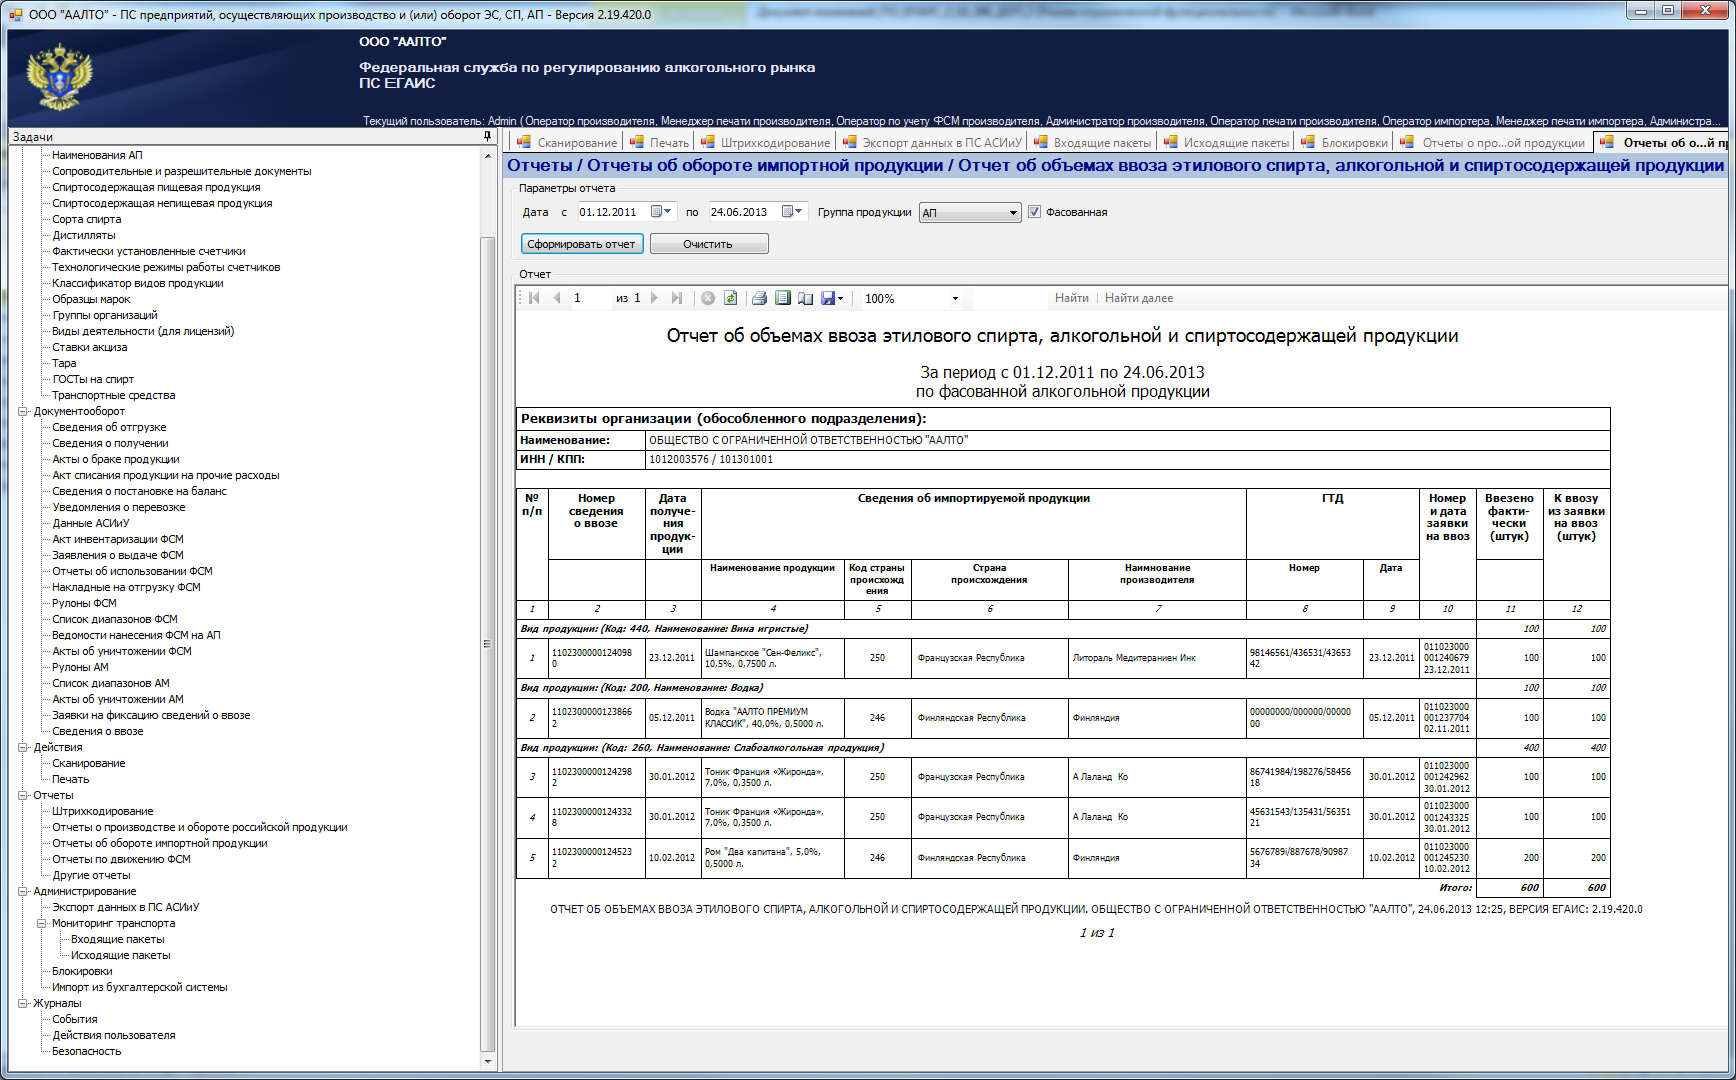Viewport: 1736px width, 1080px height.
Task: Open the start date calendar picker
Action: (x=661, y=212)
